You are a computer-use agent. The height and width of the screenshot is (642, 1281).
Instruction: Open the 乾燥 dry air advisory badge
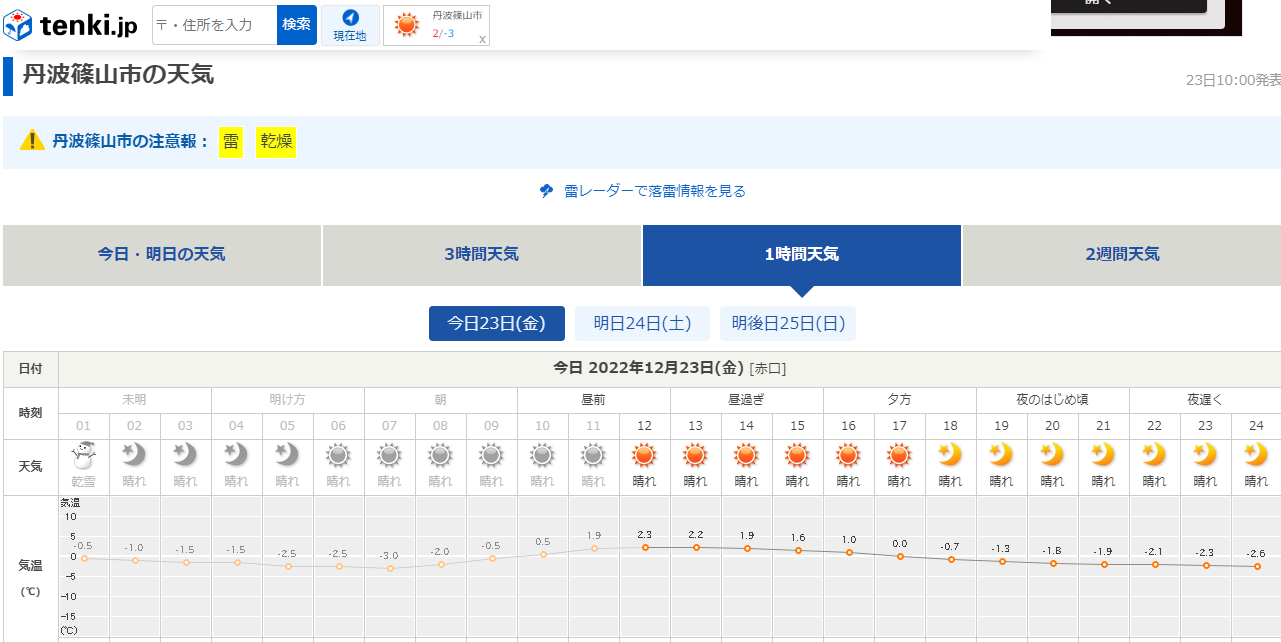276,142
